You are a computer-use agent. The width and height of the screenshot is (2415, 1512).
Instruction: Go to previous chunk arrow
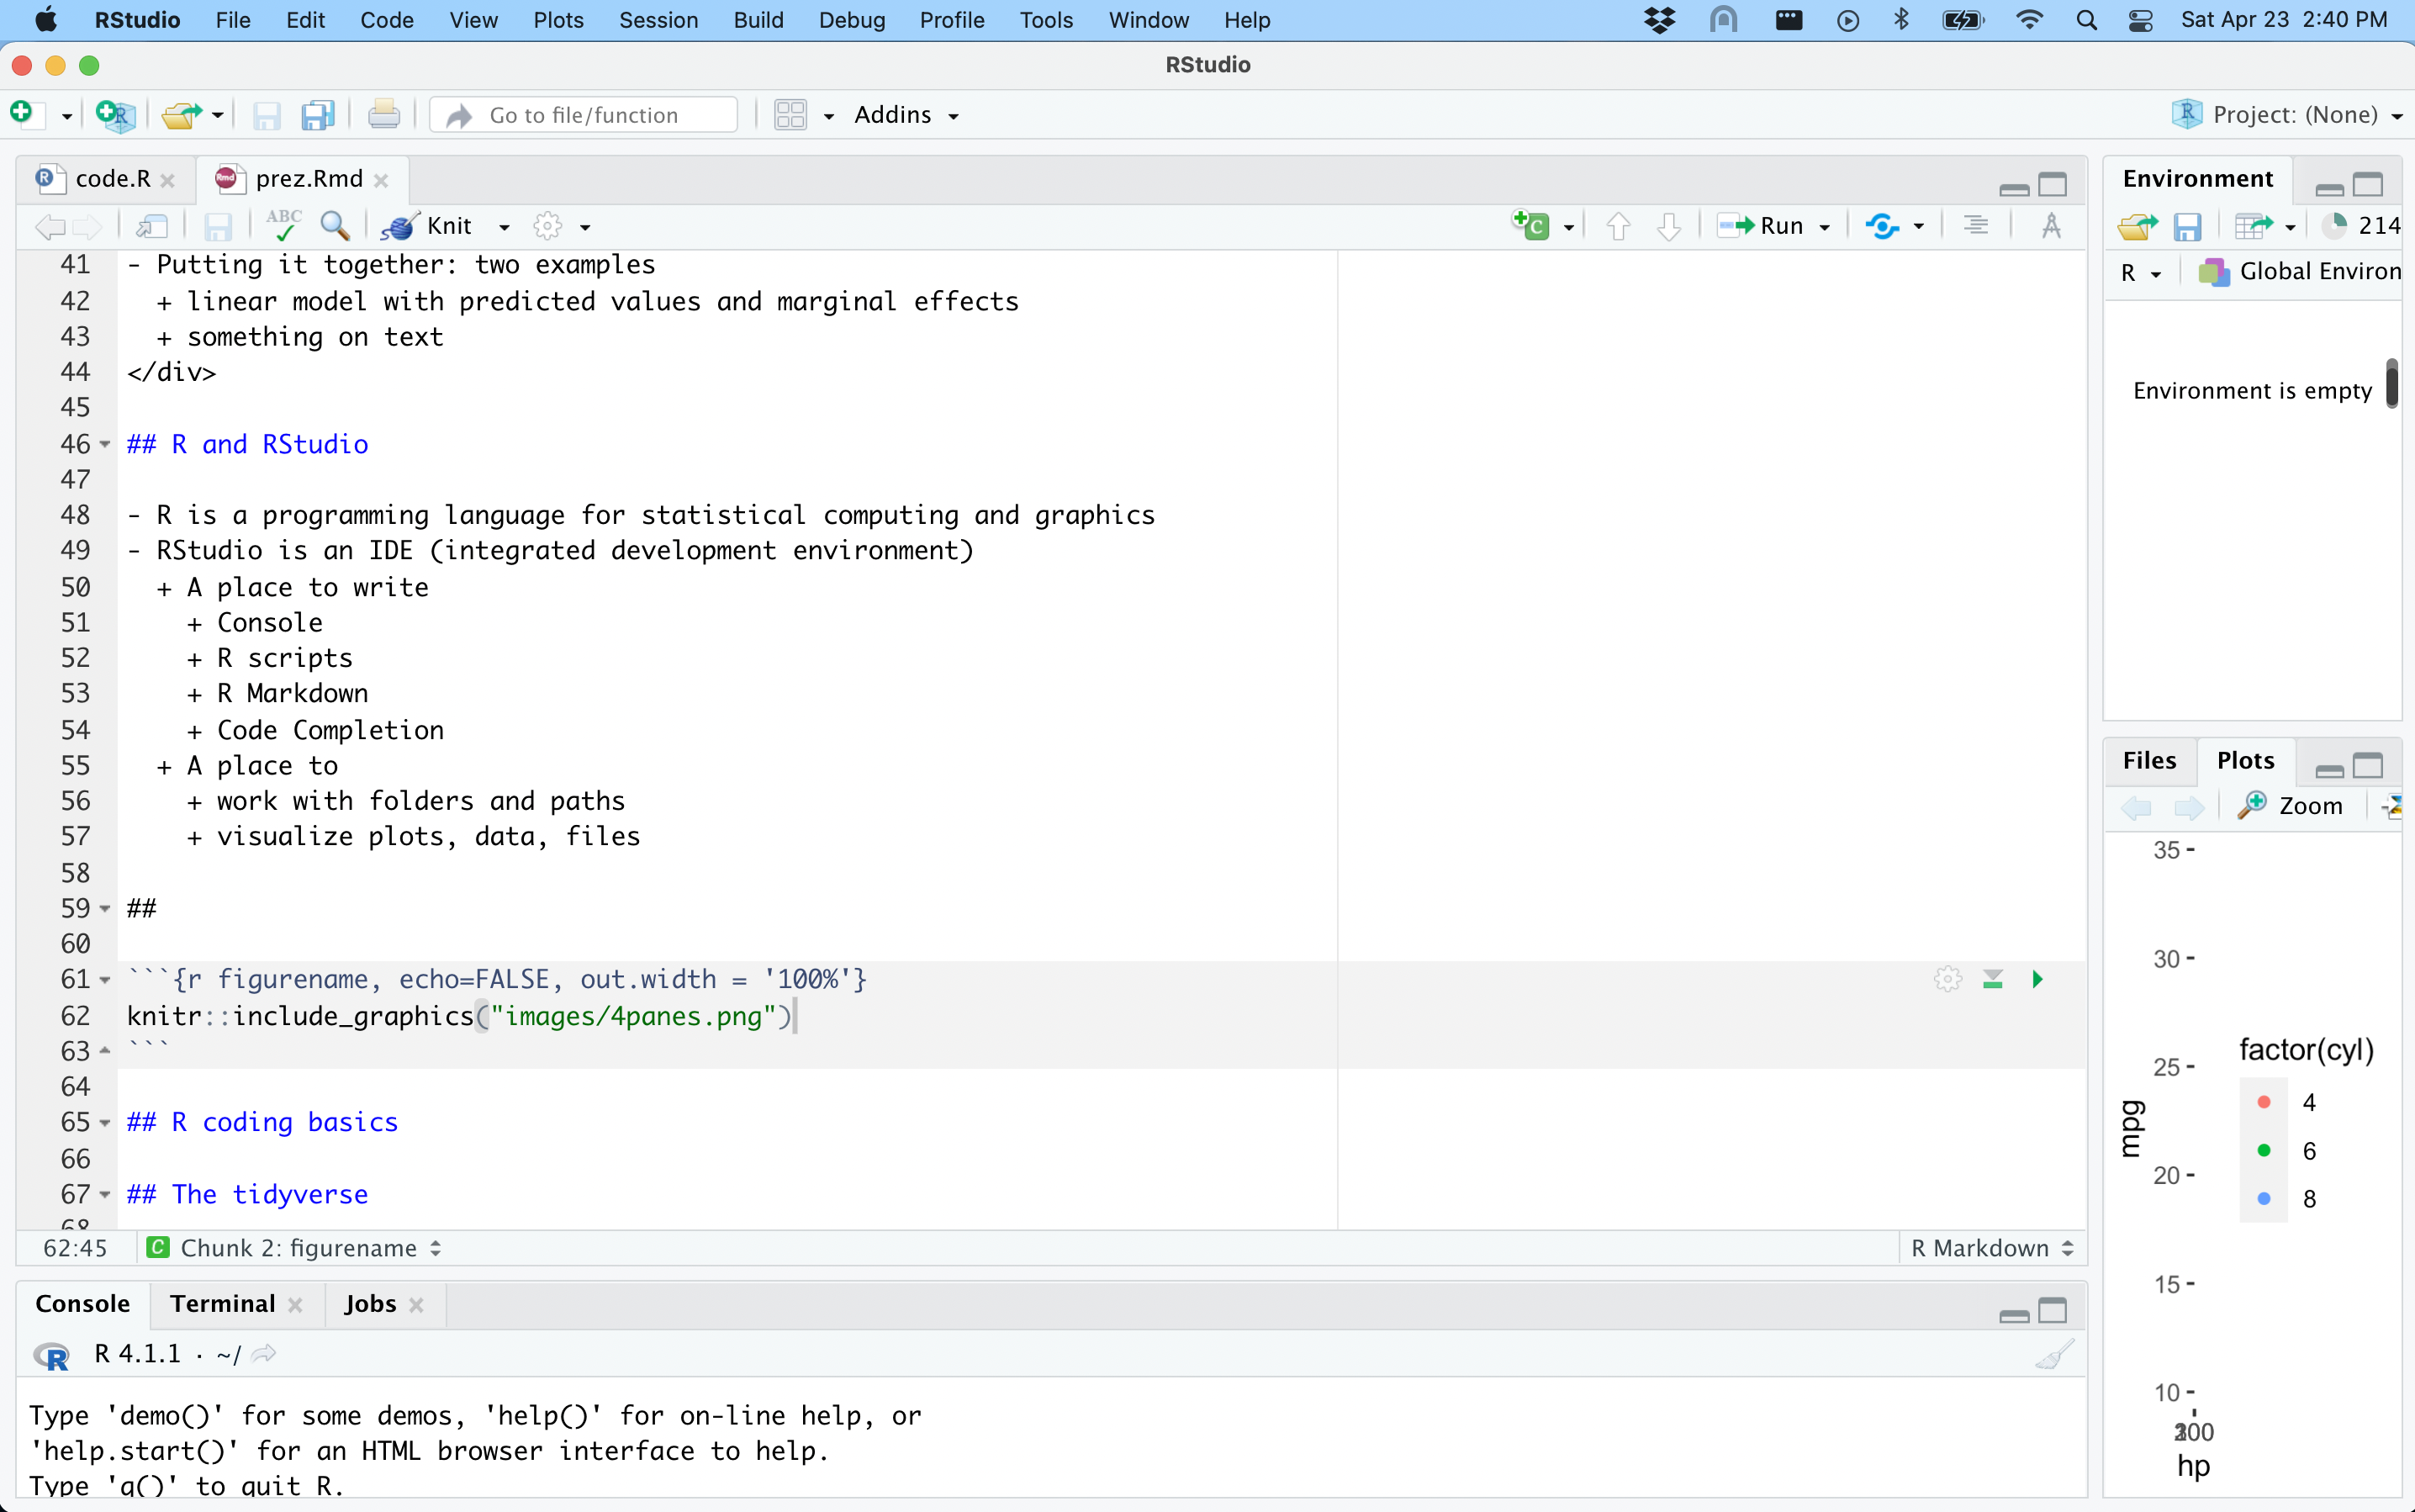click(x=1618, y=226)
